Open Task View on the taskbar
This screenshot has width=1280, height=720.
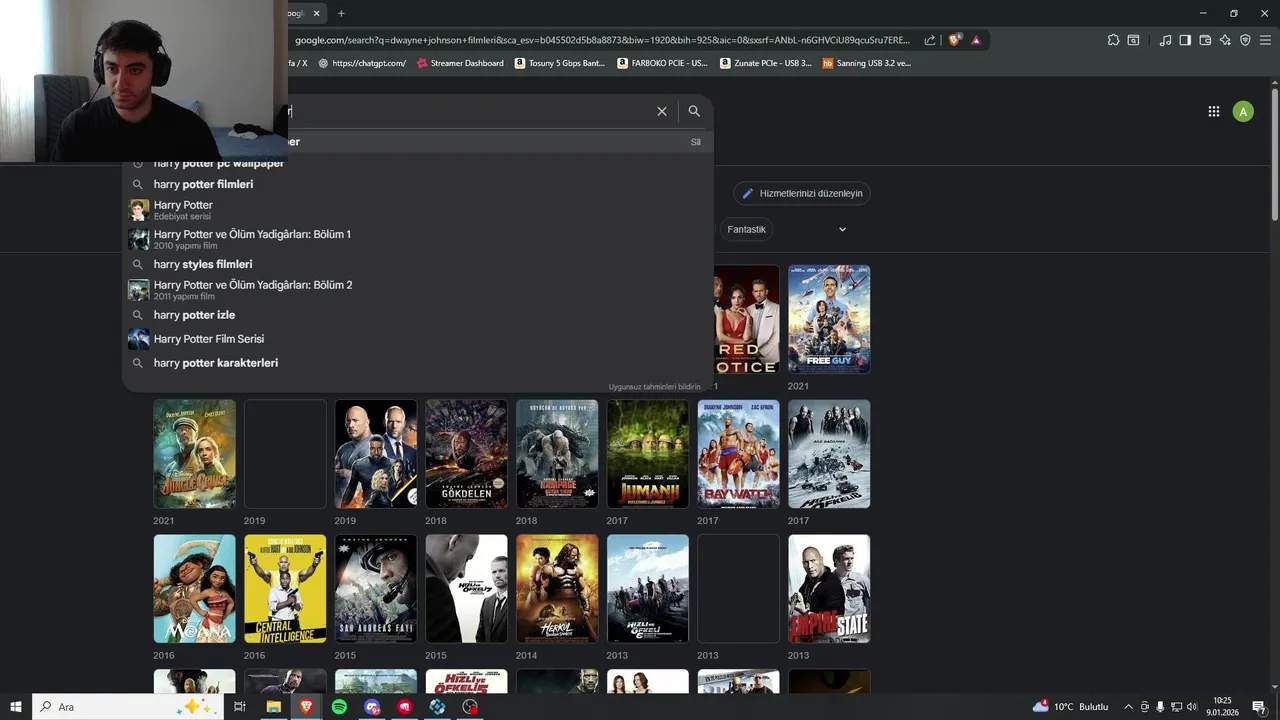coord(240,707)
